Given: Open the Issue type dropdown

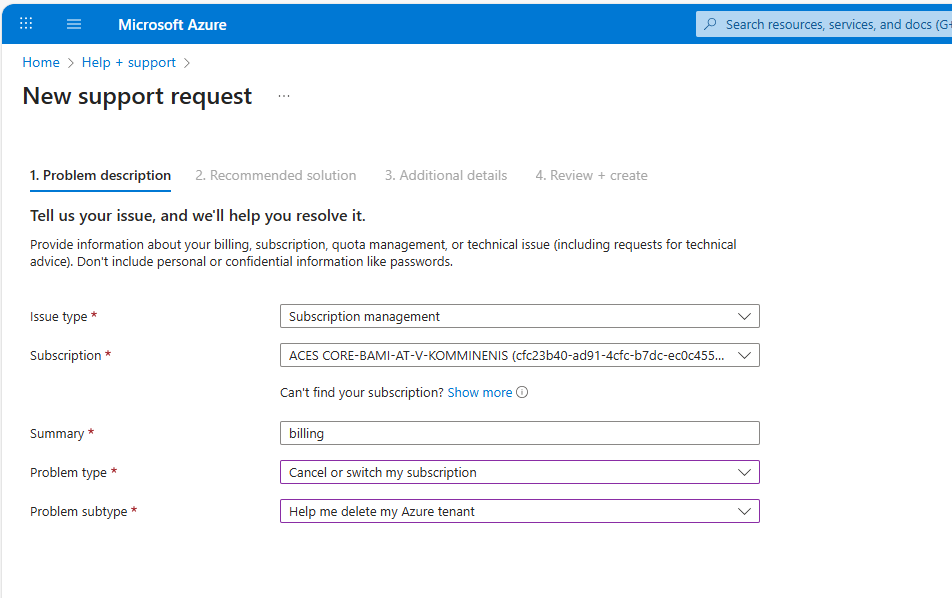Looking at the screenshot, I should 520,316.
